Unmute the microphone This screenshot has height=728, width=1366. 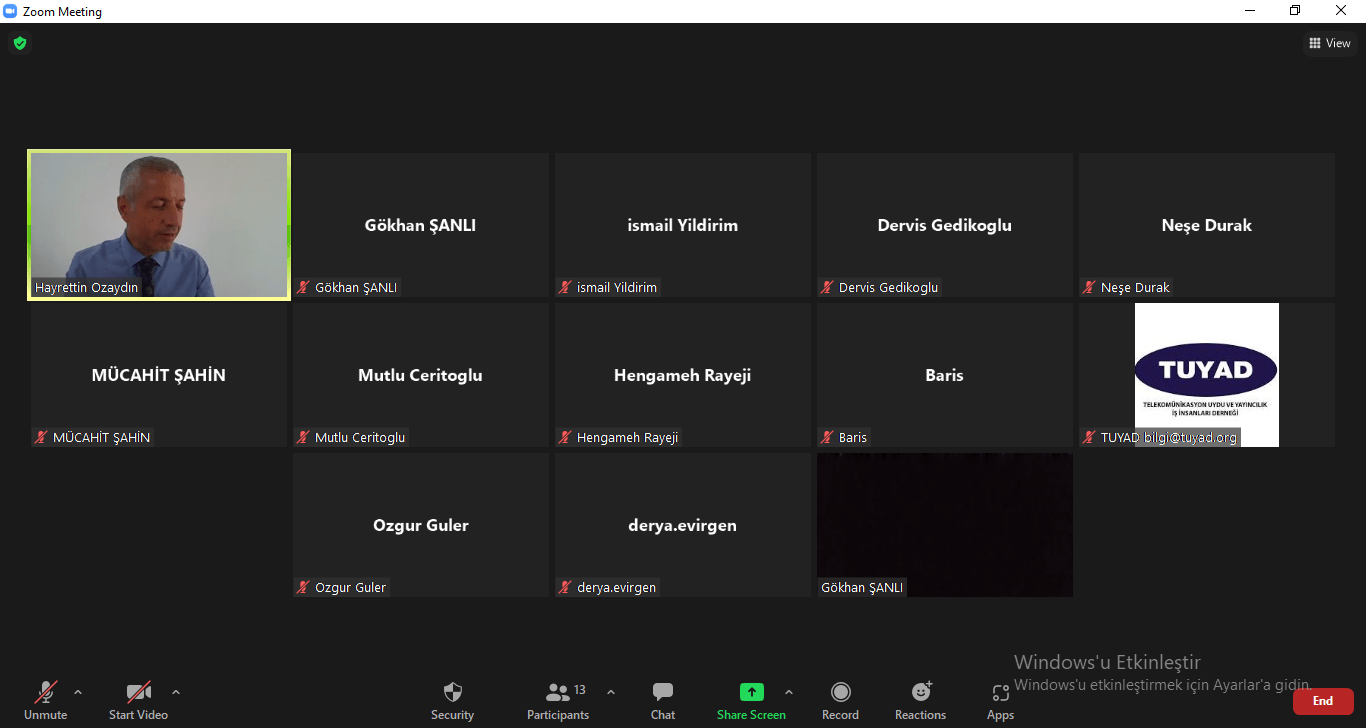coord(45,693)
